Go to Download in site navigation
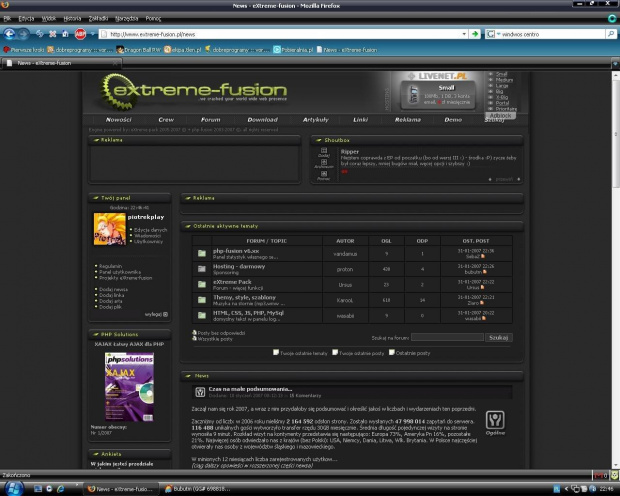Image resolution: width=620 pixels, height=496 pixels. click(x=263, y=119)
